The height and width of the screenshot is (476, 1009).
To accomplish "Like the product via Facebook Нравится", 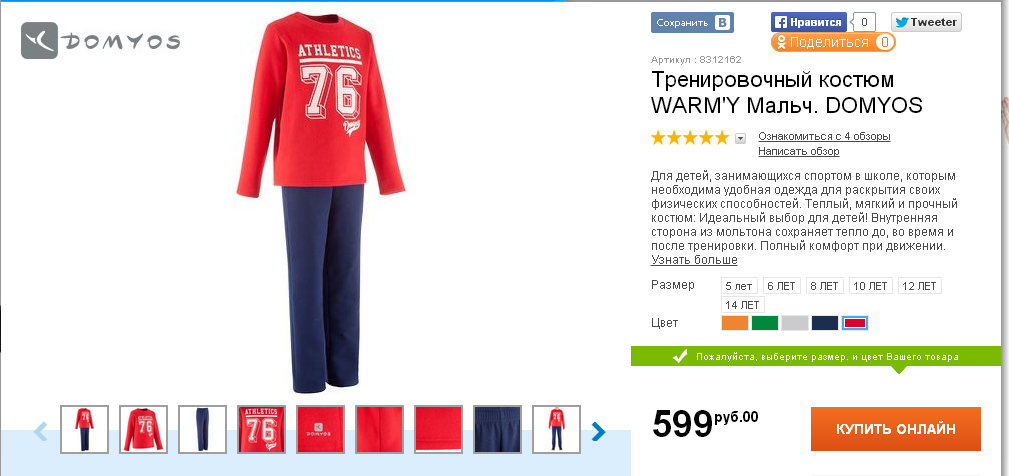I will pyautogui.click(x=809, y=22).
